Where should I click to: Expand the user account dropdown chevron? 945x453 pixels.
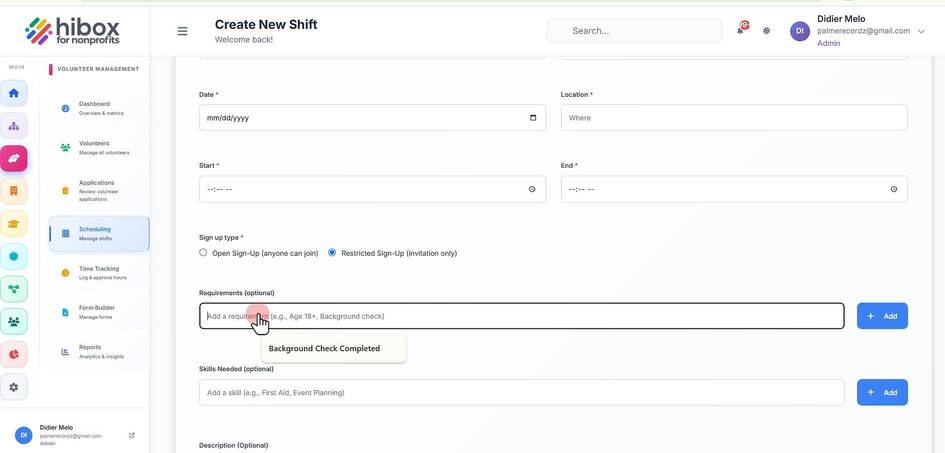[920, 31]
